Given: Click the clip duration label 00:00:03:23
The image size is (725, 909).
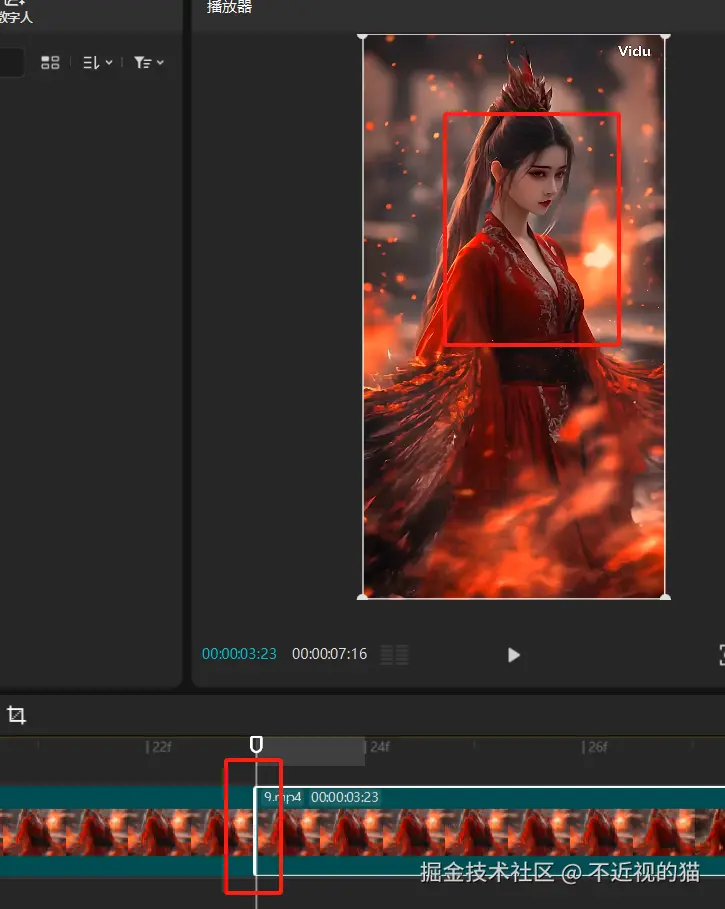Looking at the screenshot, I should pyautogui.click(x=345, y=797).
